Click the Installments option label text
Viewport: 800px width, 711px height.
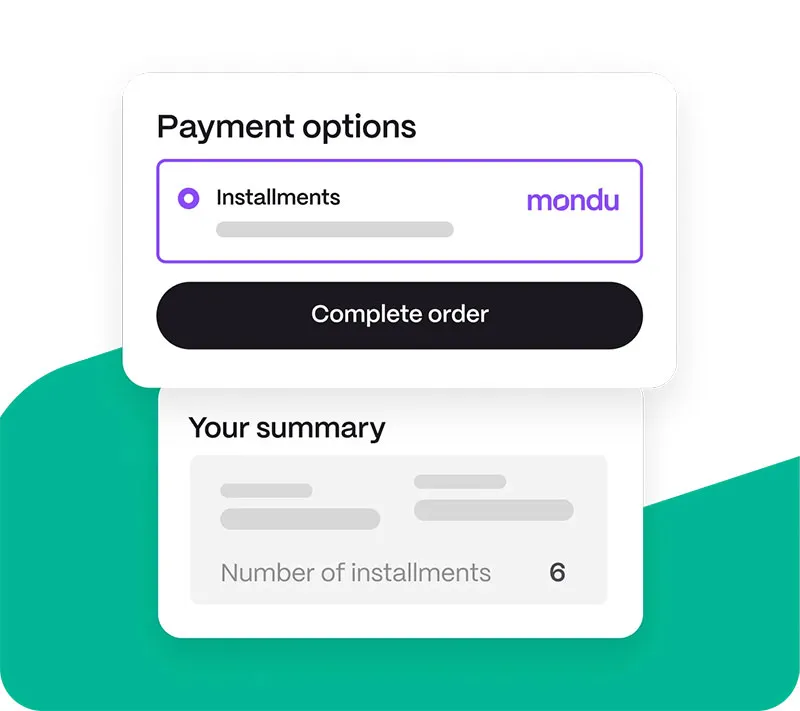pos(278,197)
